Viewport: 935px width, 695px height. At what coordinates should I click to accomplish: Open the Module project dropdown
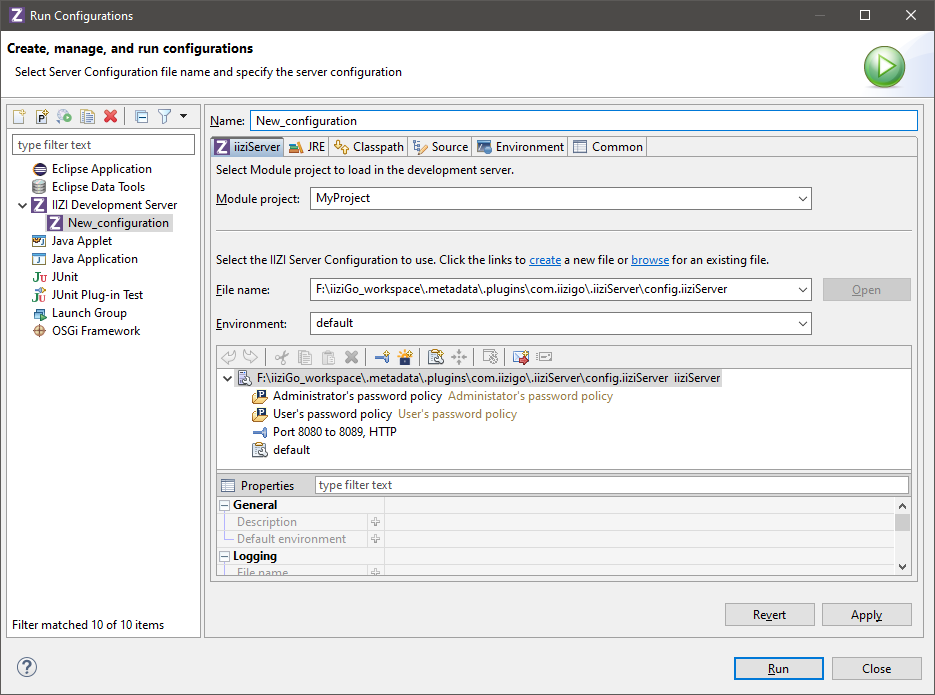pos(802,199)
